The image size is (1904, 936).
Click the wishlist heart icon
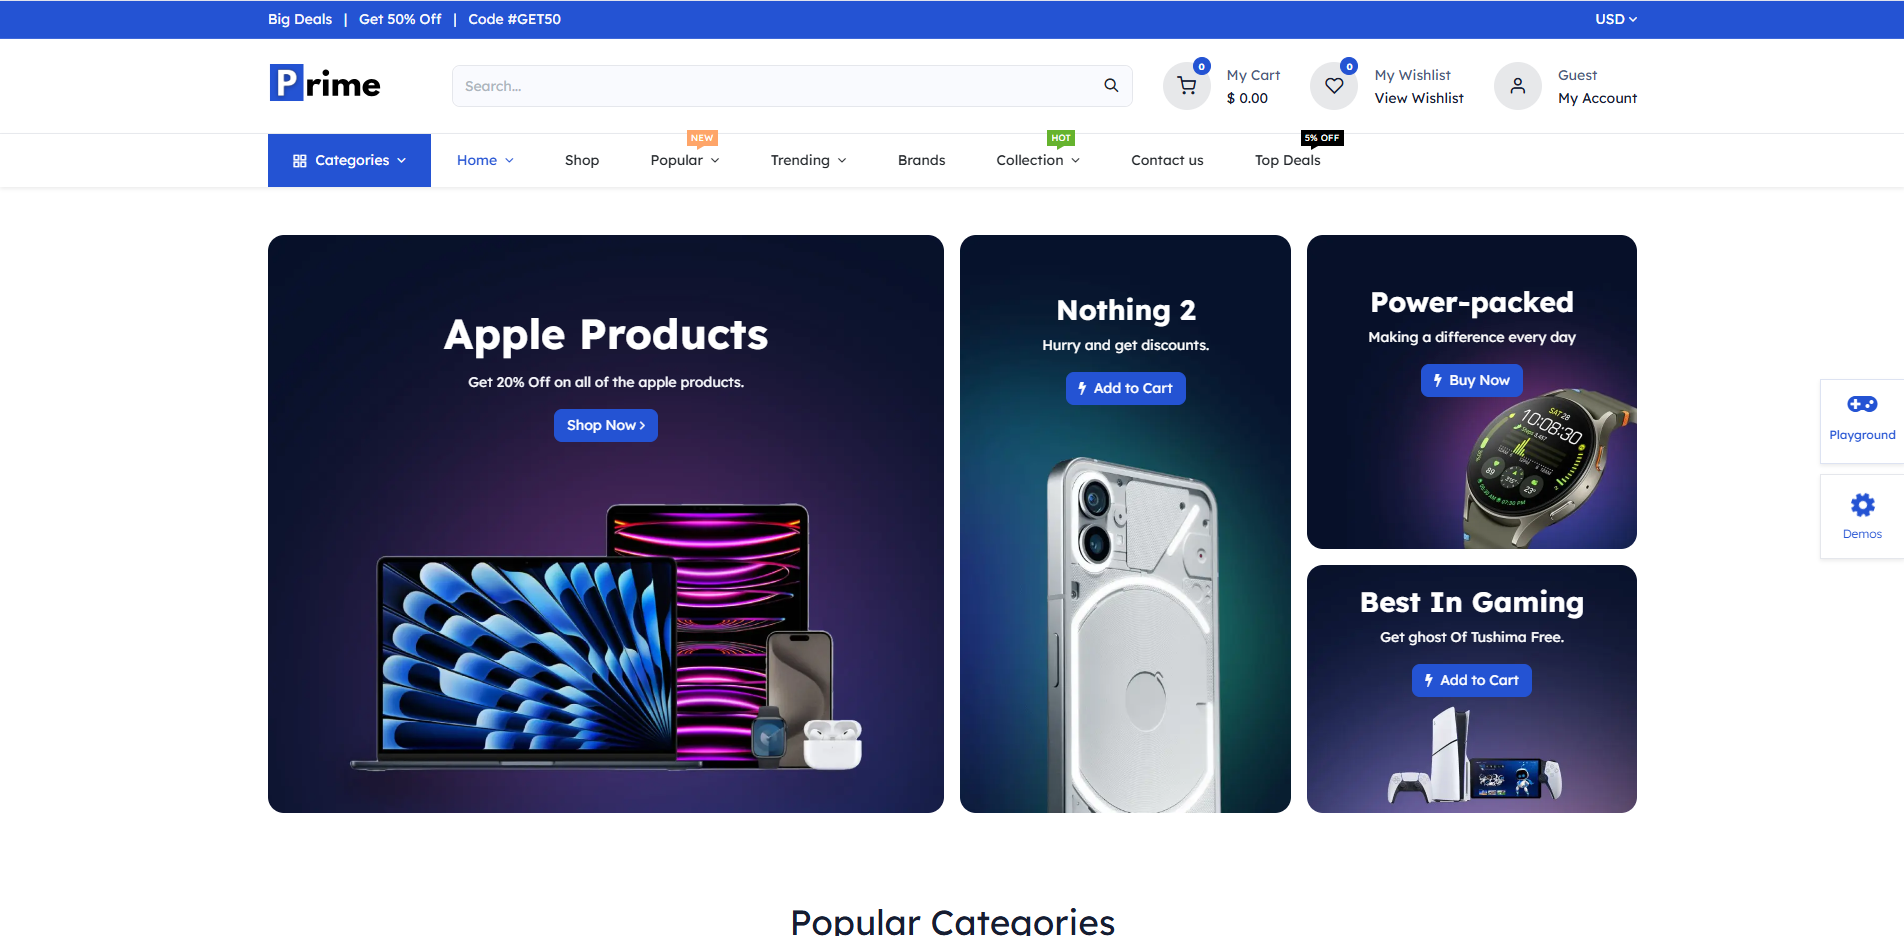point(1334,86)
